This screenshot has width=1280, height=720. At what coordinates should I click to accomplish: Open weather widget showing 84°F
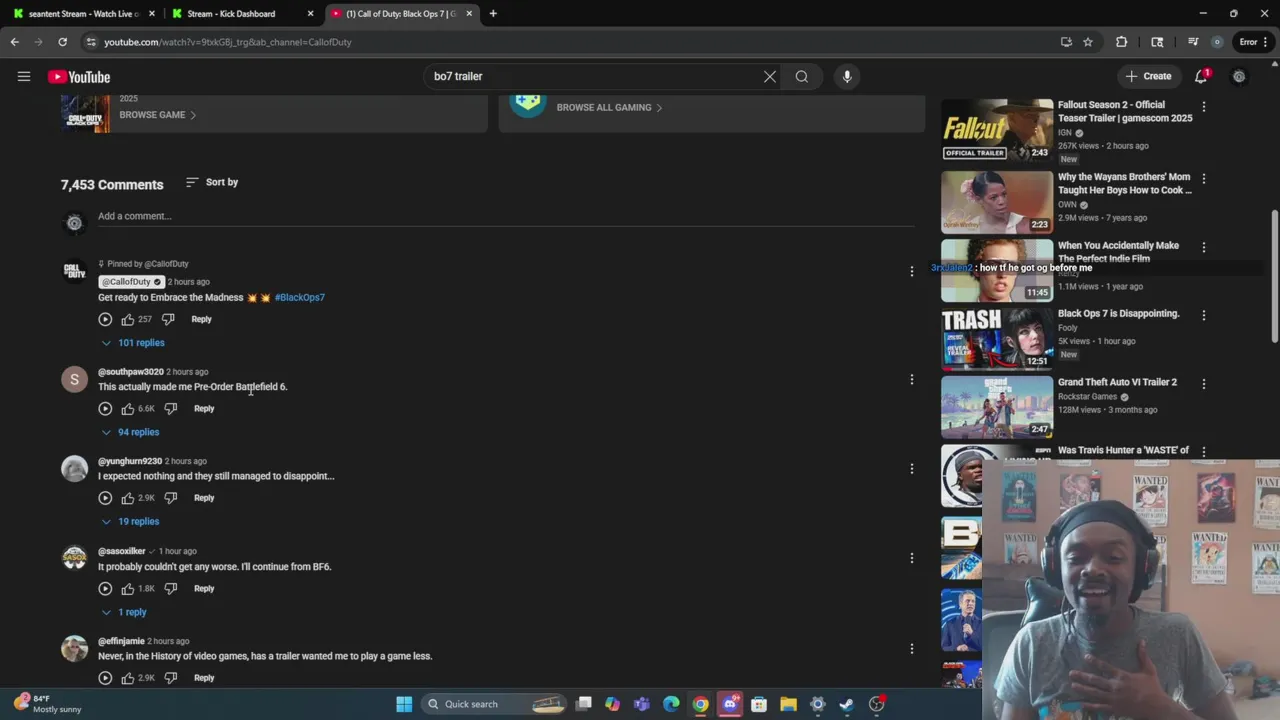click(x=45, y=704)
